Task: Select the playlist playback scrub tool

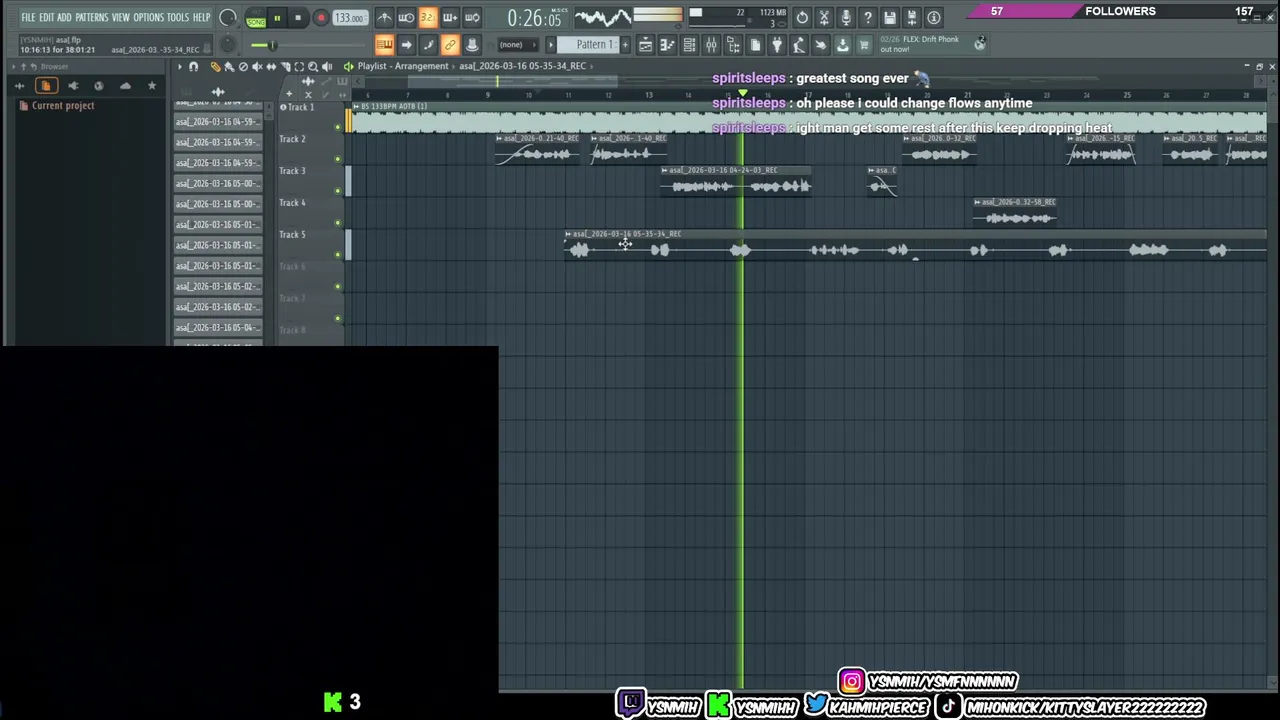Action: click(327, 66)
